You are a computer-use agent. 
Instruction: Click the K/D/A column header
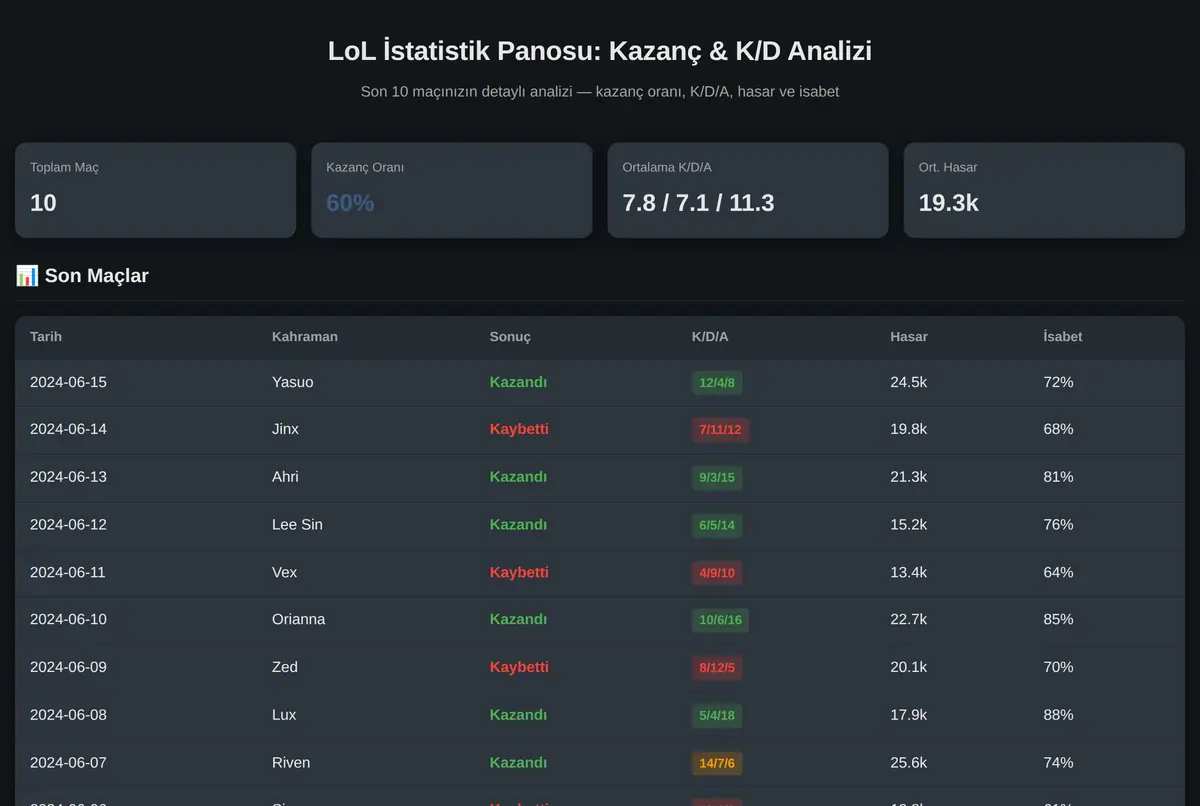(710, 337)
